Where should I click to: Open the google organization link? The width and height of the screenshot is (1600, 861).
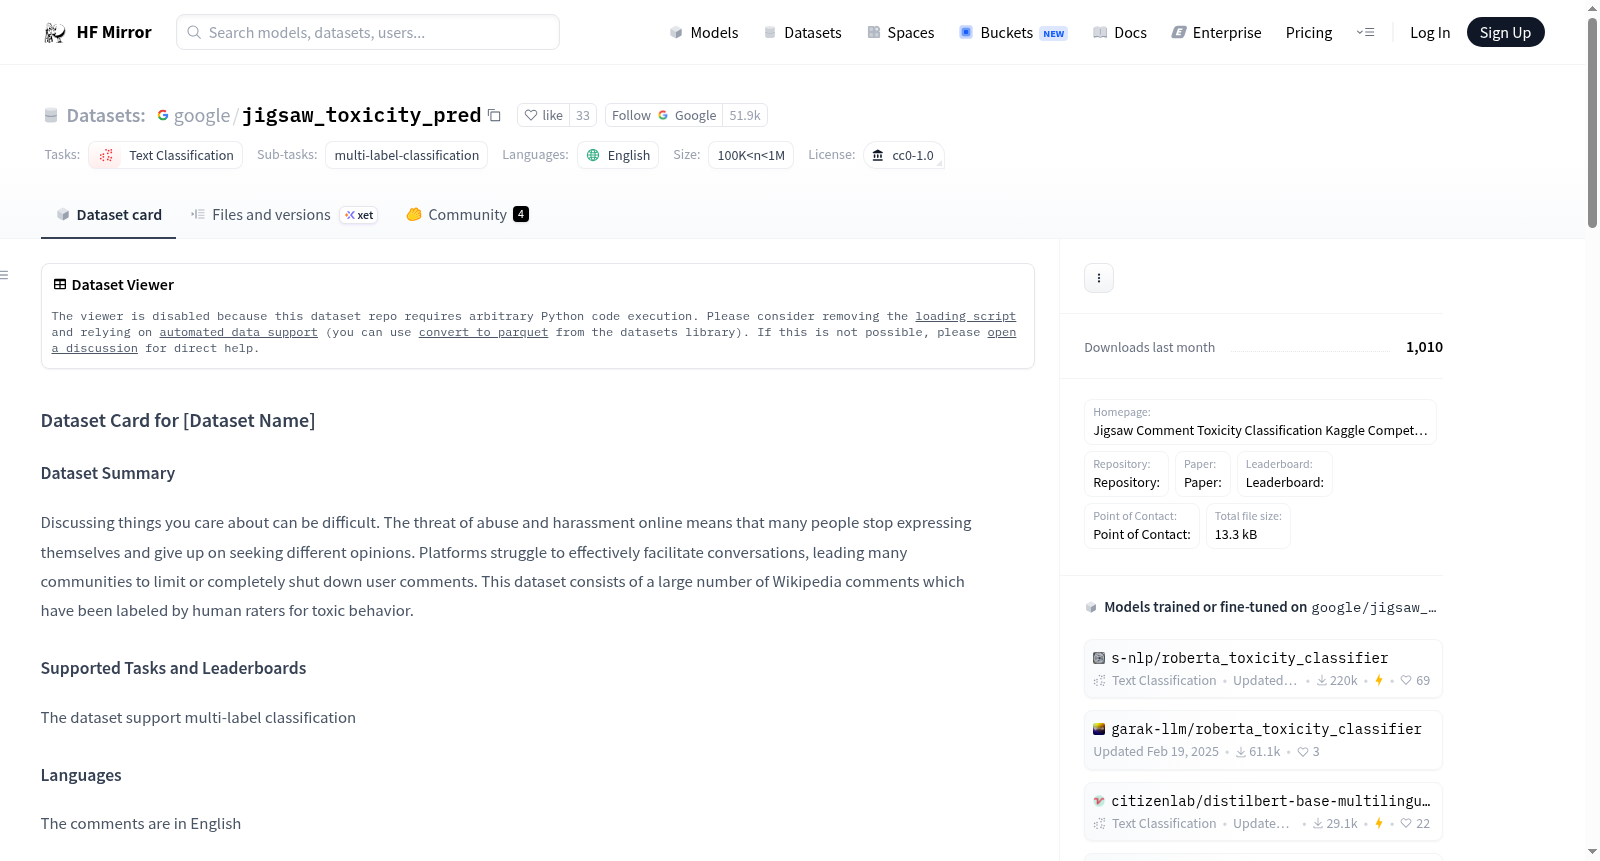[x=202, y=116]
